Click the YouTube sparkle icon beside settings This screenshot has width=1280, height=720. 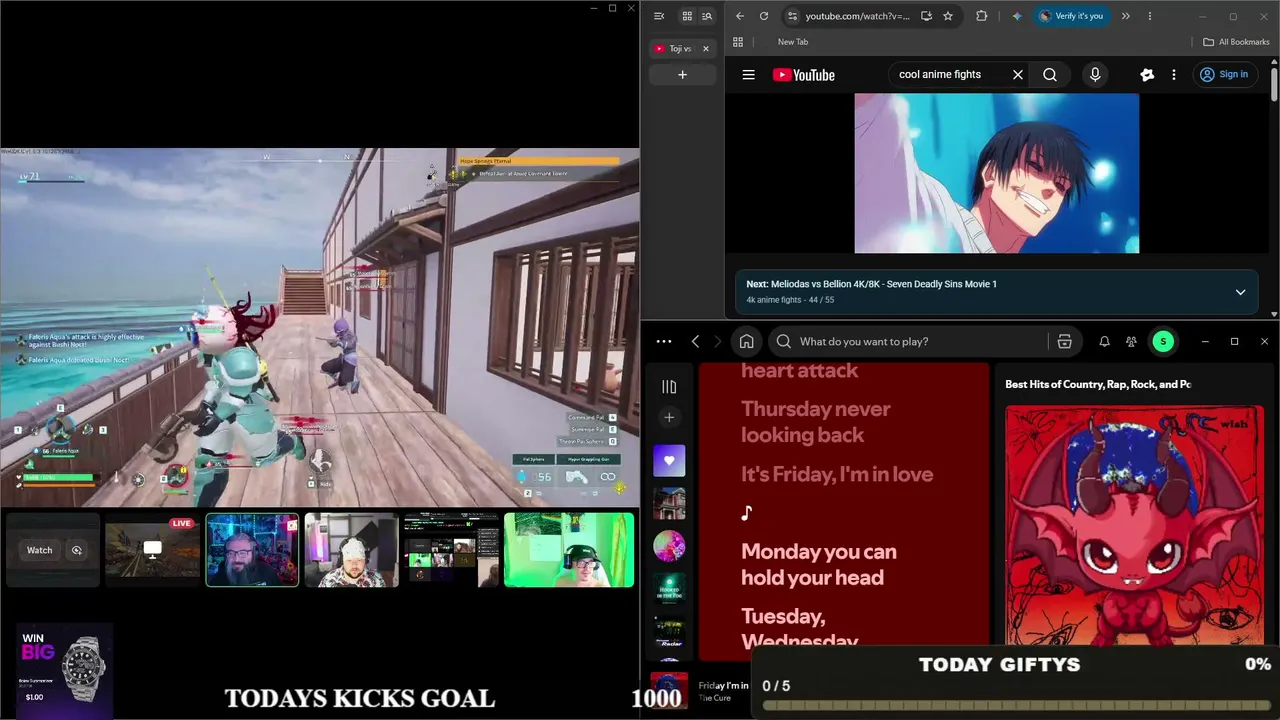tap(1147, 75)
